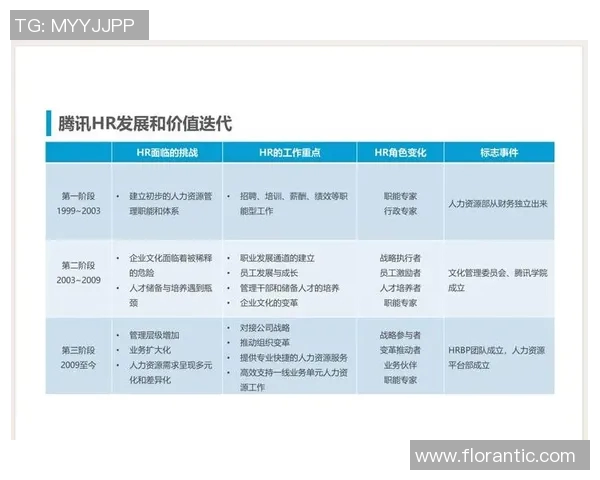600x480 pixels.
Task: Select the role "人才培养者"
Action: click(x=400, y=288)
